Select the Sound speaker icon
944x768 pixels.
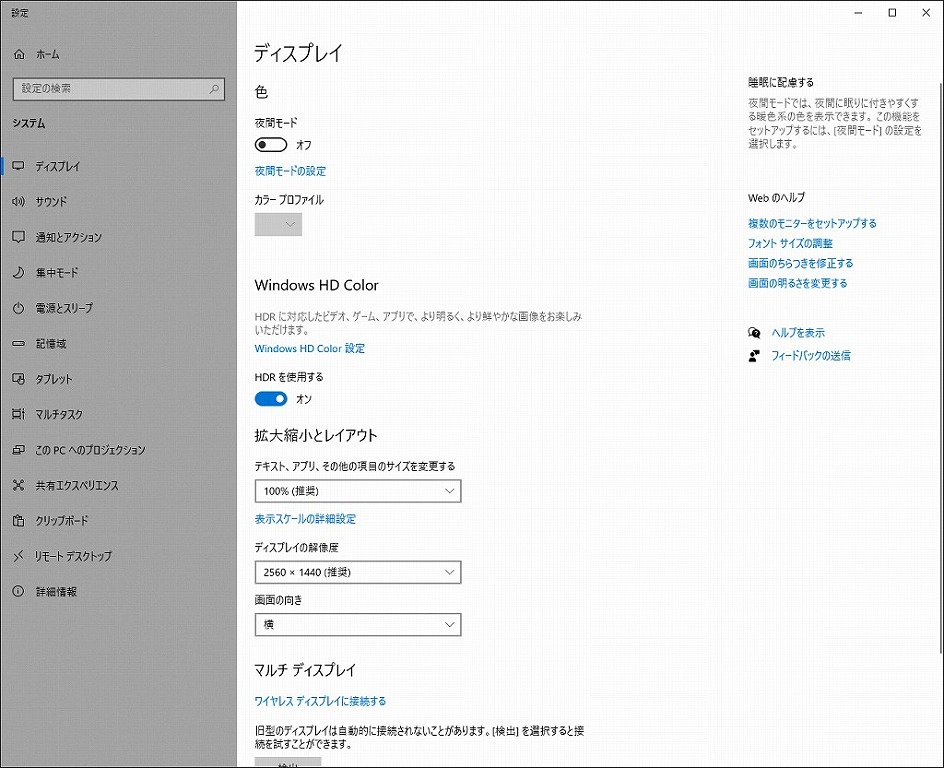pyautogui.click(x=19, y=202)
